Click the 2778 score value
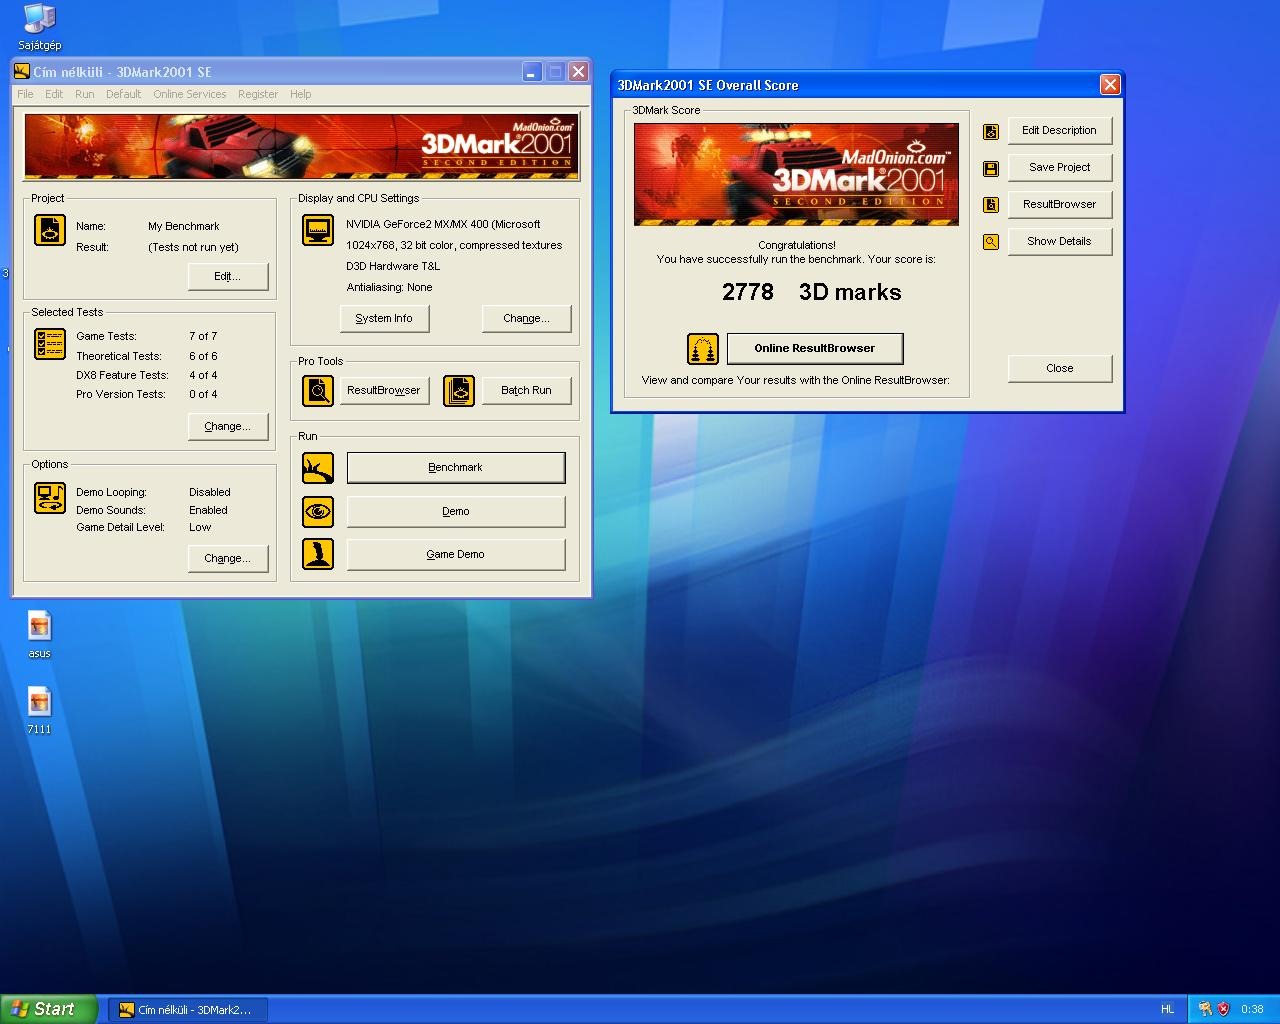This screenshot has height=1024, width=1280. [748, 292]
